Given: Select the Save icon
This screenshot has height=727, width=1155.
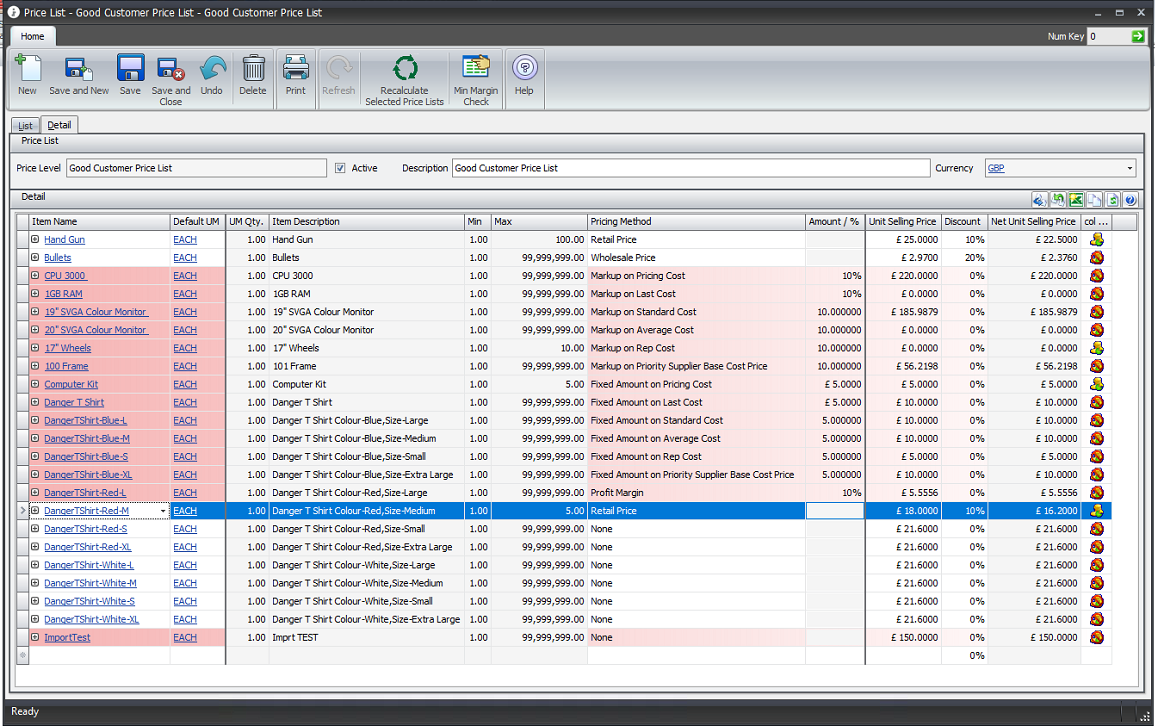Looking at the screenshot, I should pos(130,70).
